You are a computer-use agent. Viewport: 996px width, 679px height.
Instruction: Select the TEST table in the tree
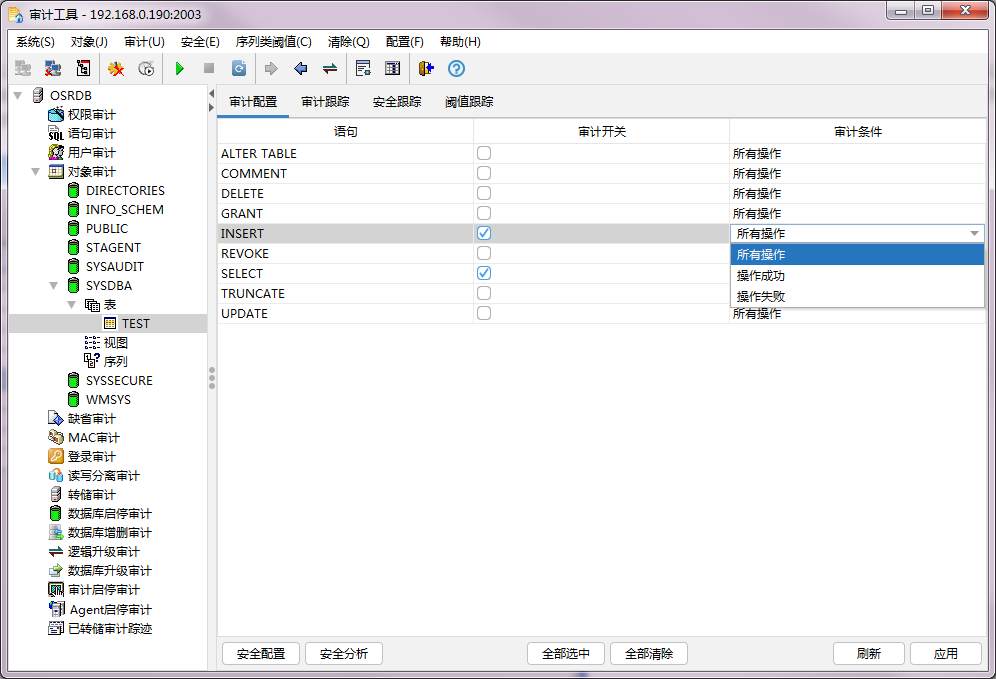135,324
